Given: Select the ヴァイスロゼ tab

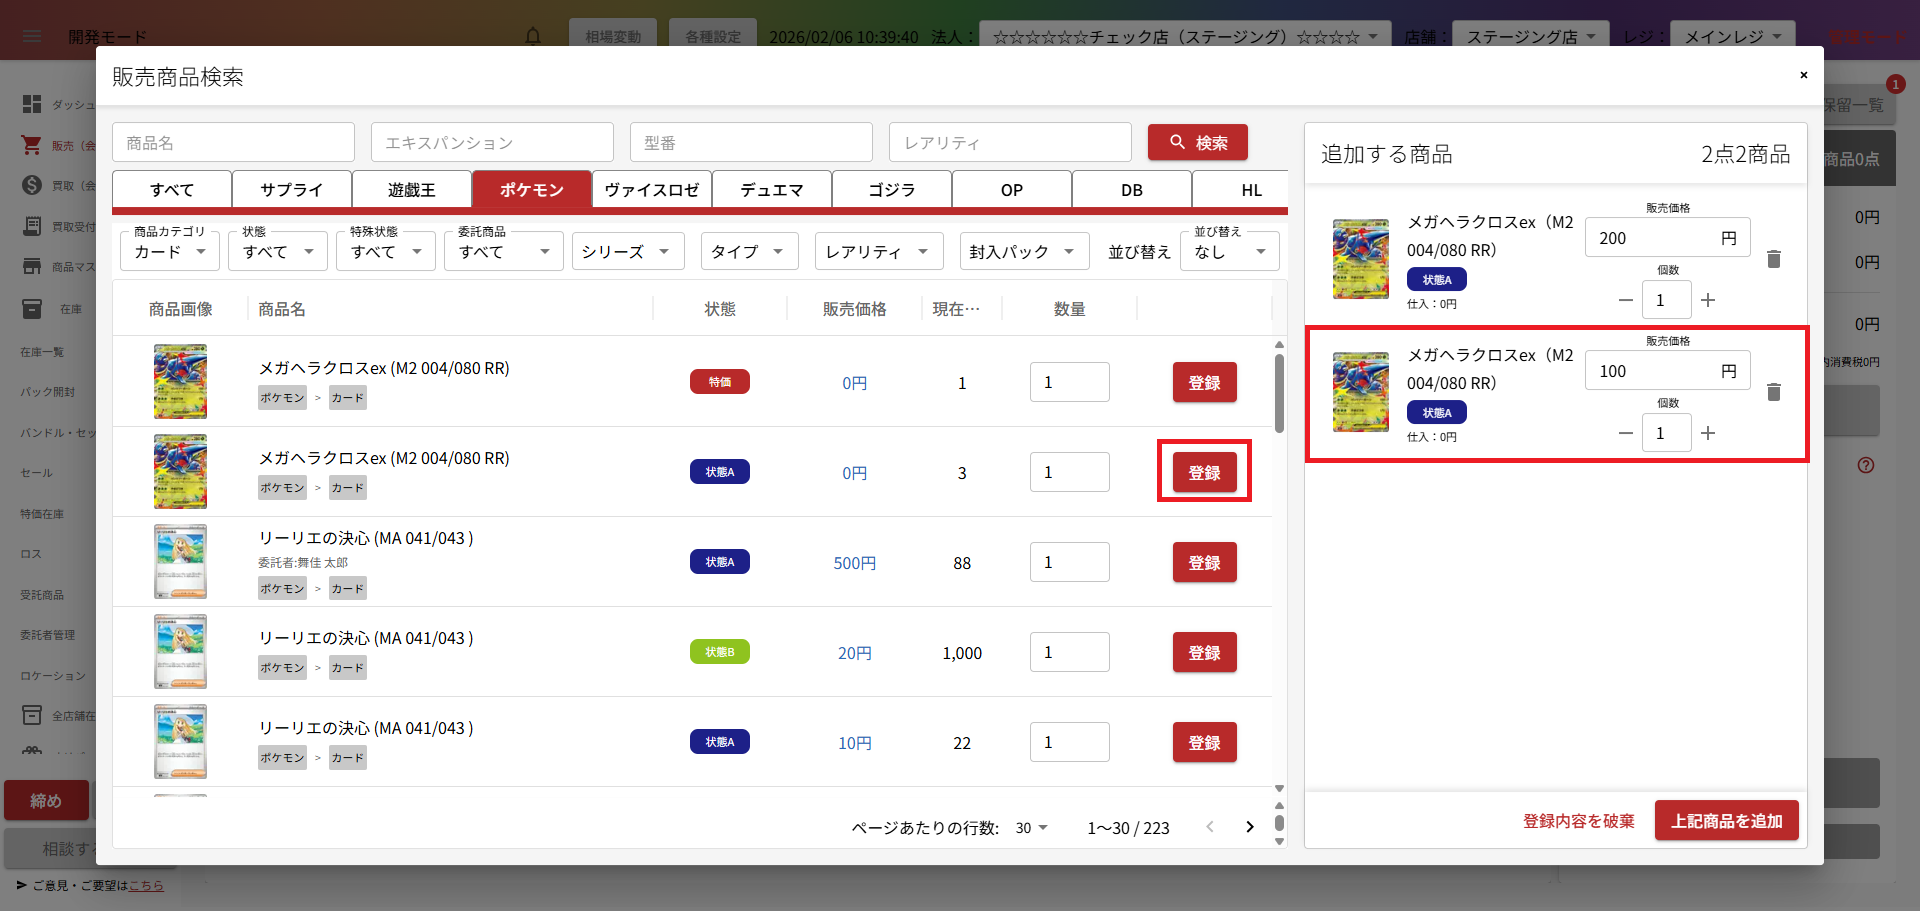Looking at the screenshot, I should [x=651, y=190].
